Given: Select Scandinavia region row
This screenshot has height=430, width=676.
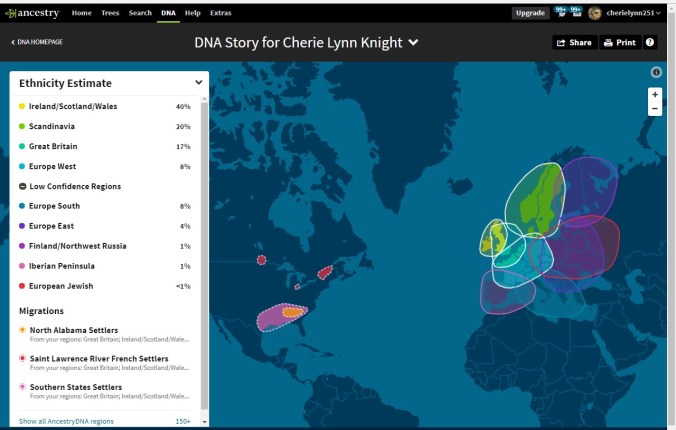Looking at the screenshot, I should pyautogui.click(x=105, y=126).
